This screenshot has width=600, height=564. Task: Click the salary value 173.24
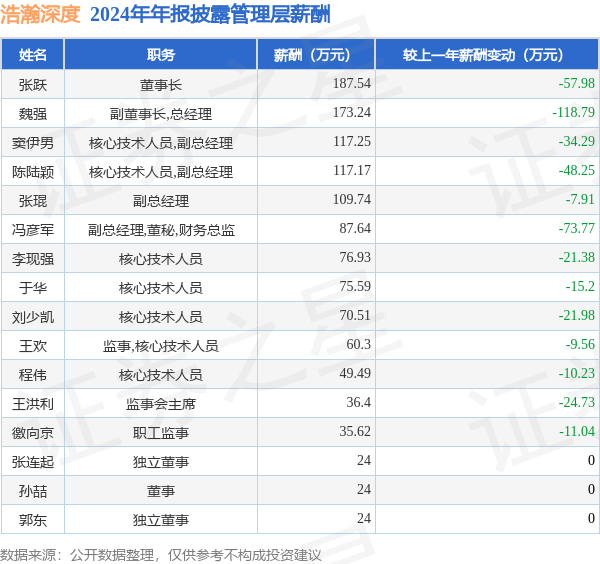(x=352, y=112)
